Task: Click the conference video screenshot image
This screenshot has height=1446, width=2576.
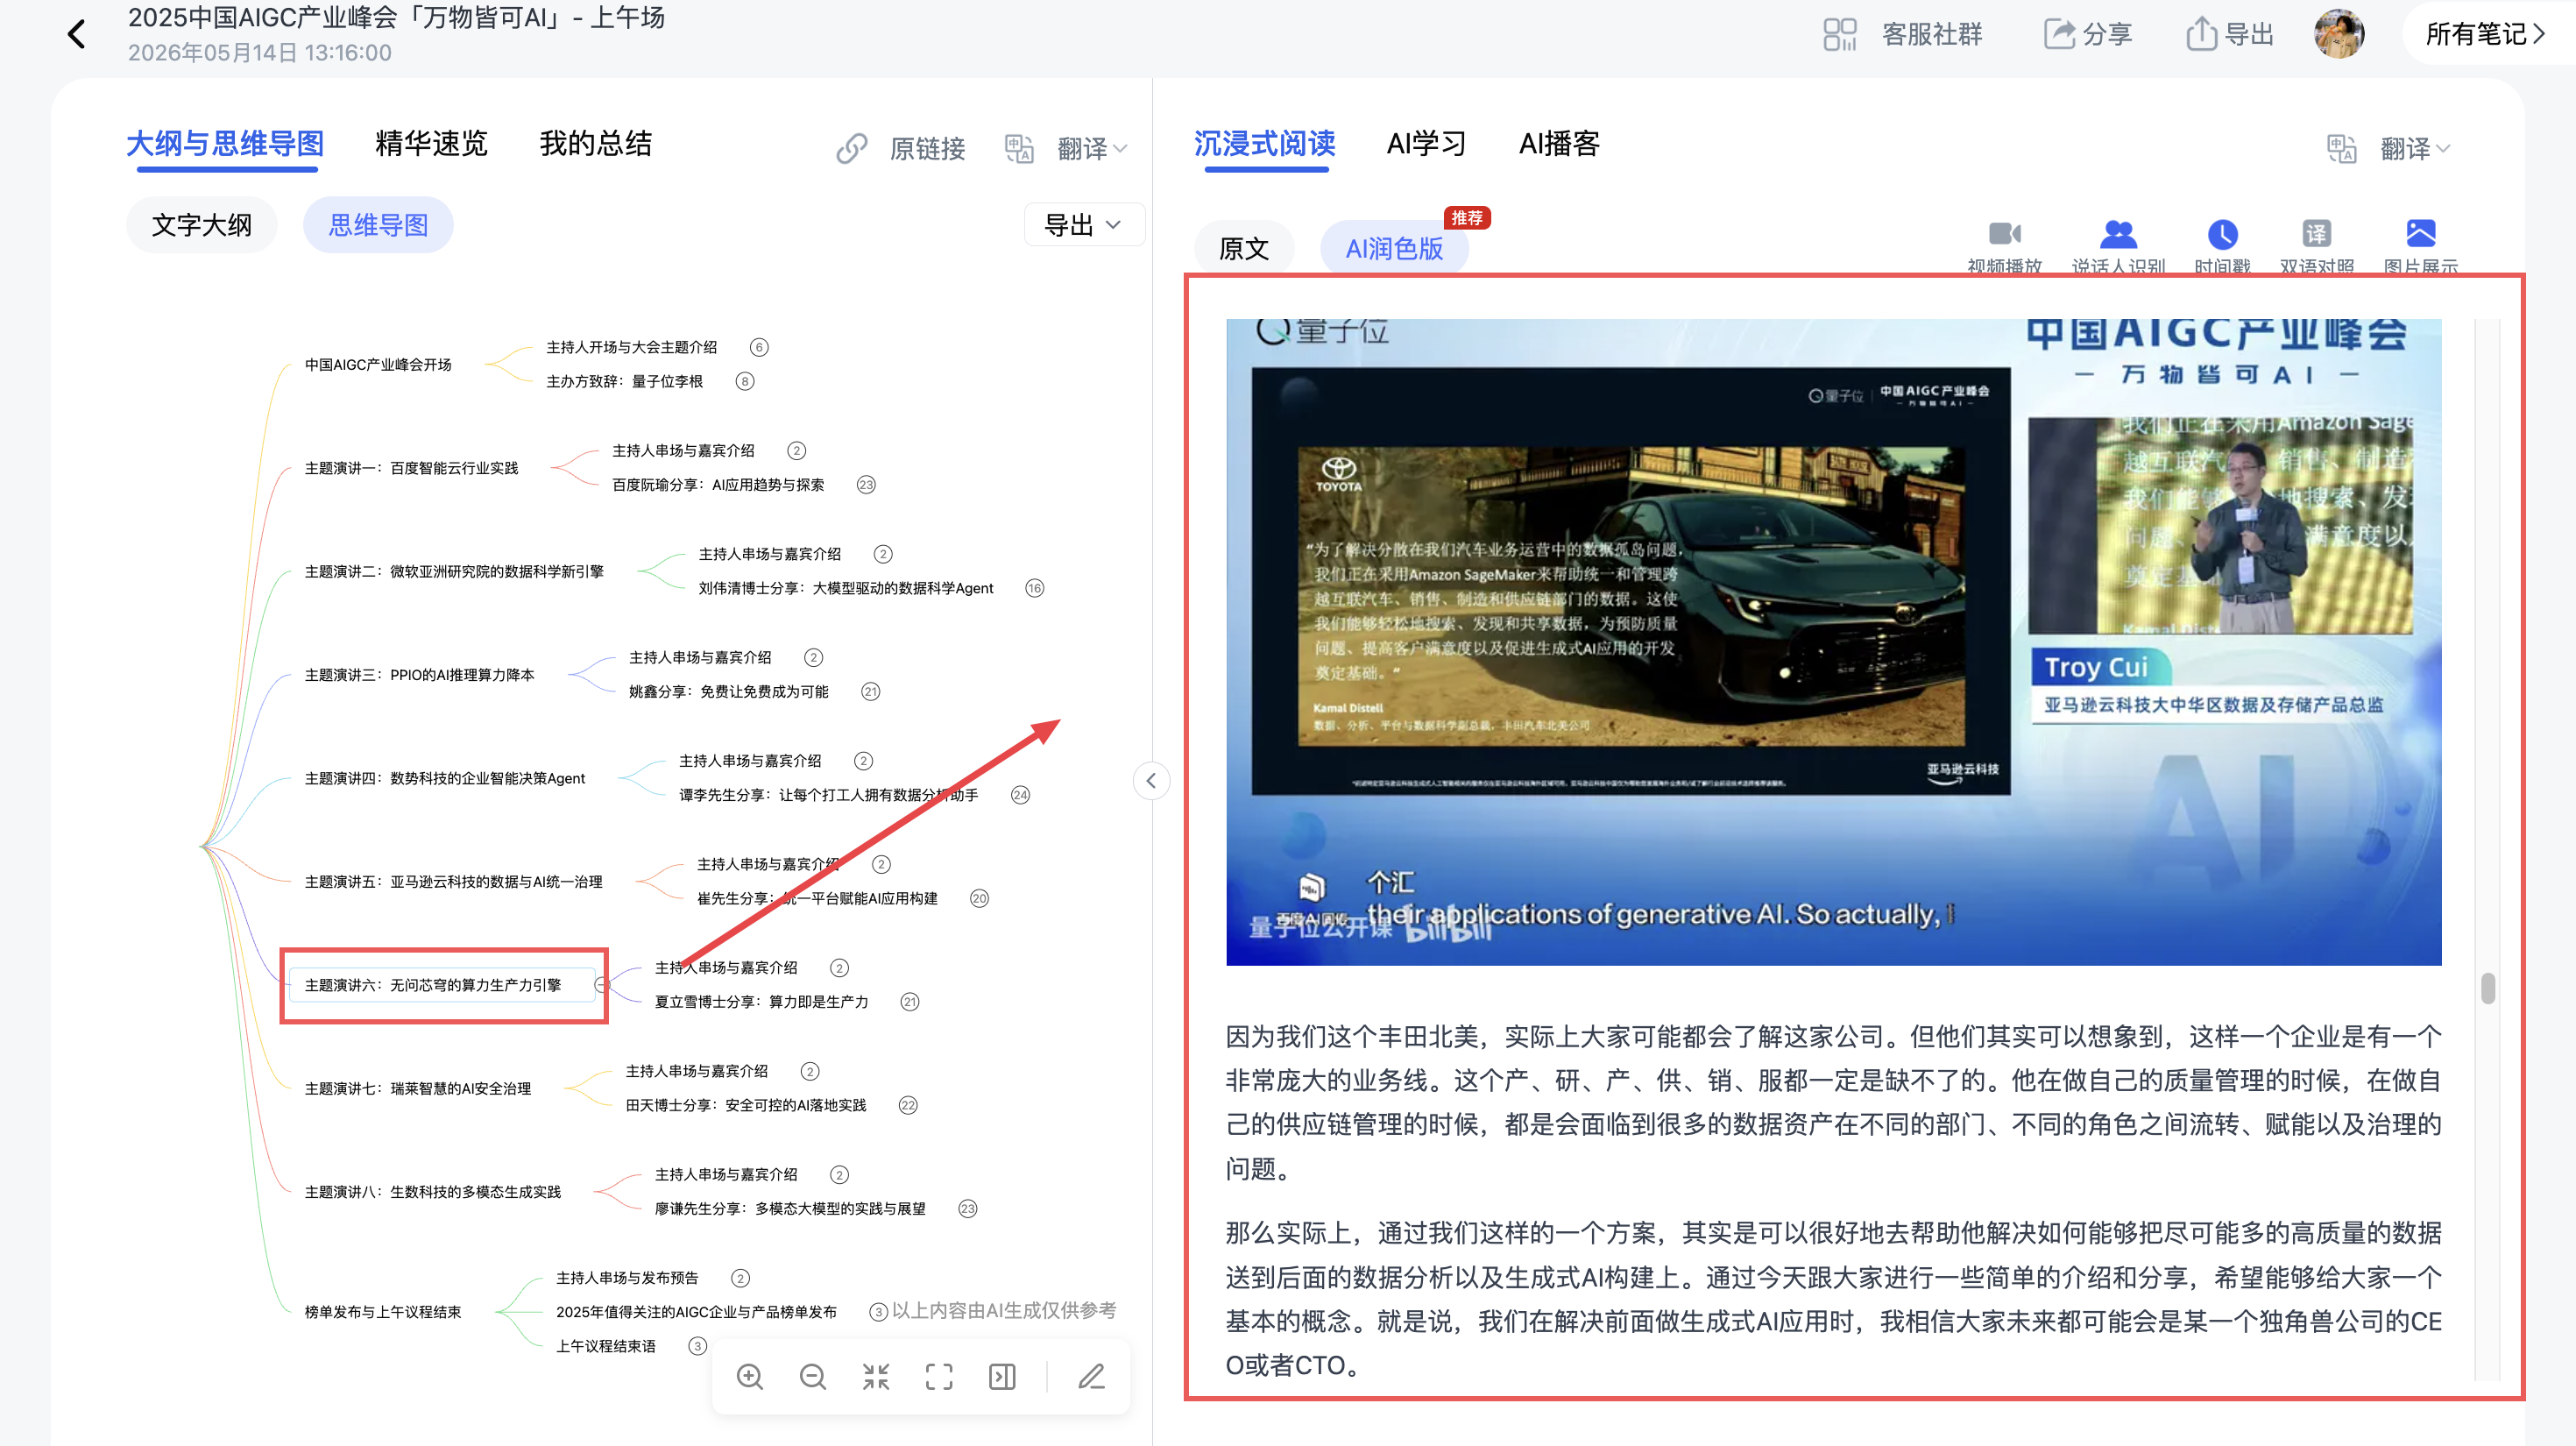Action: coord(1833,641)
